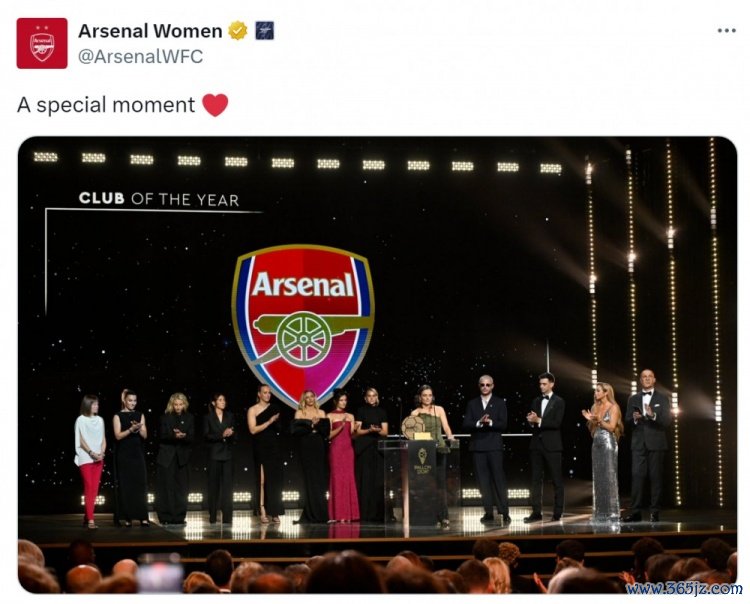Click the cannon inside the Arsenal crest
This screenshot has width=750, height=604.
(303, 337)
